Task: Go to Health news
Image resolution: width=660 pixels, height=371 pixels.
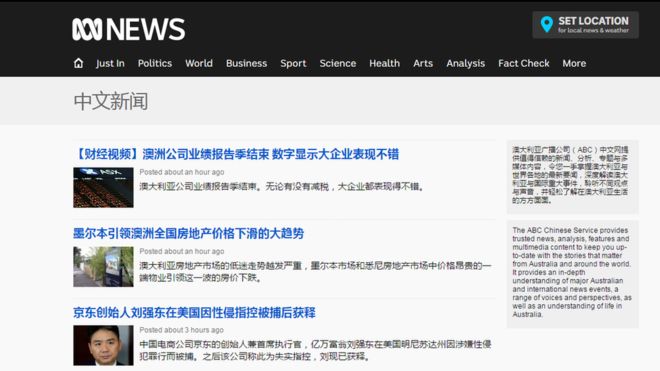Action: pos(384,63)
